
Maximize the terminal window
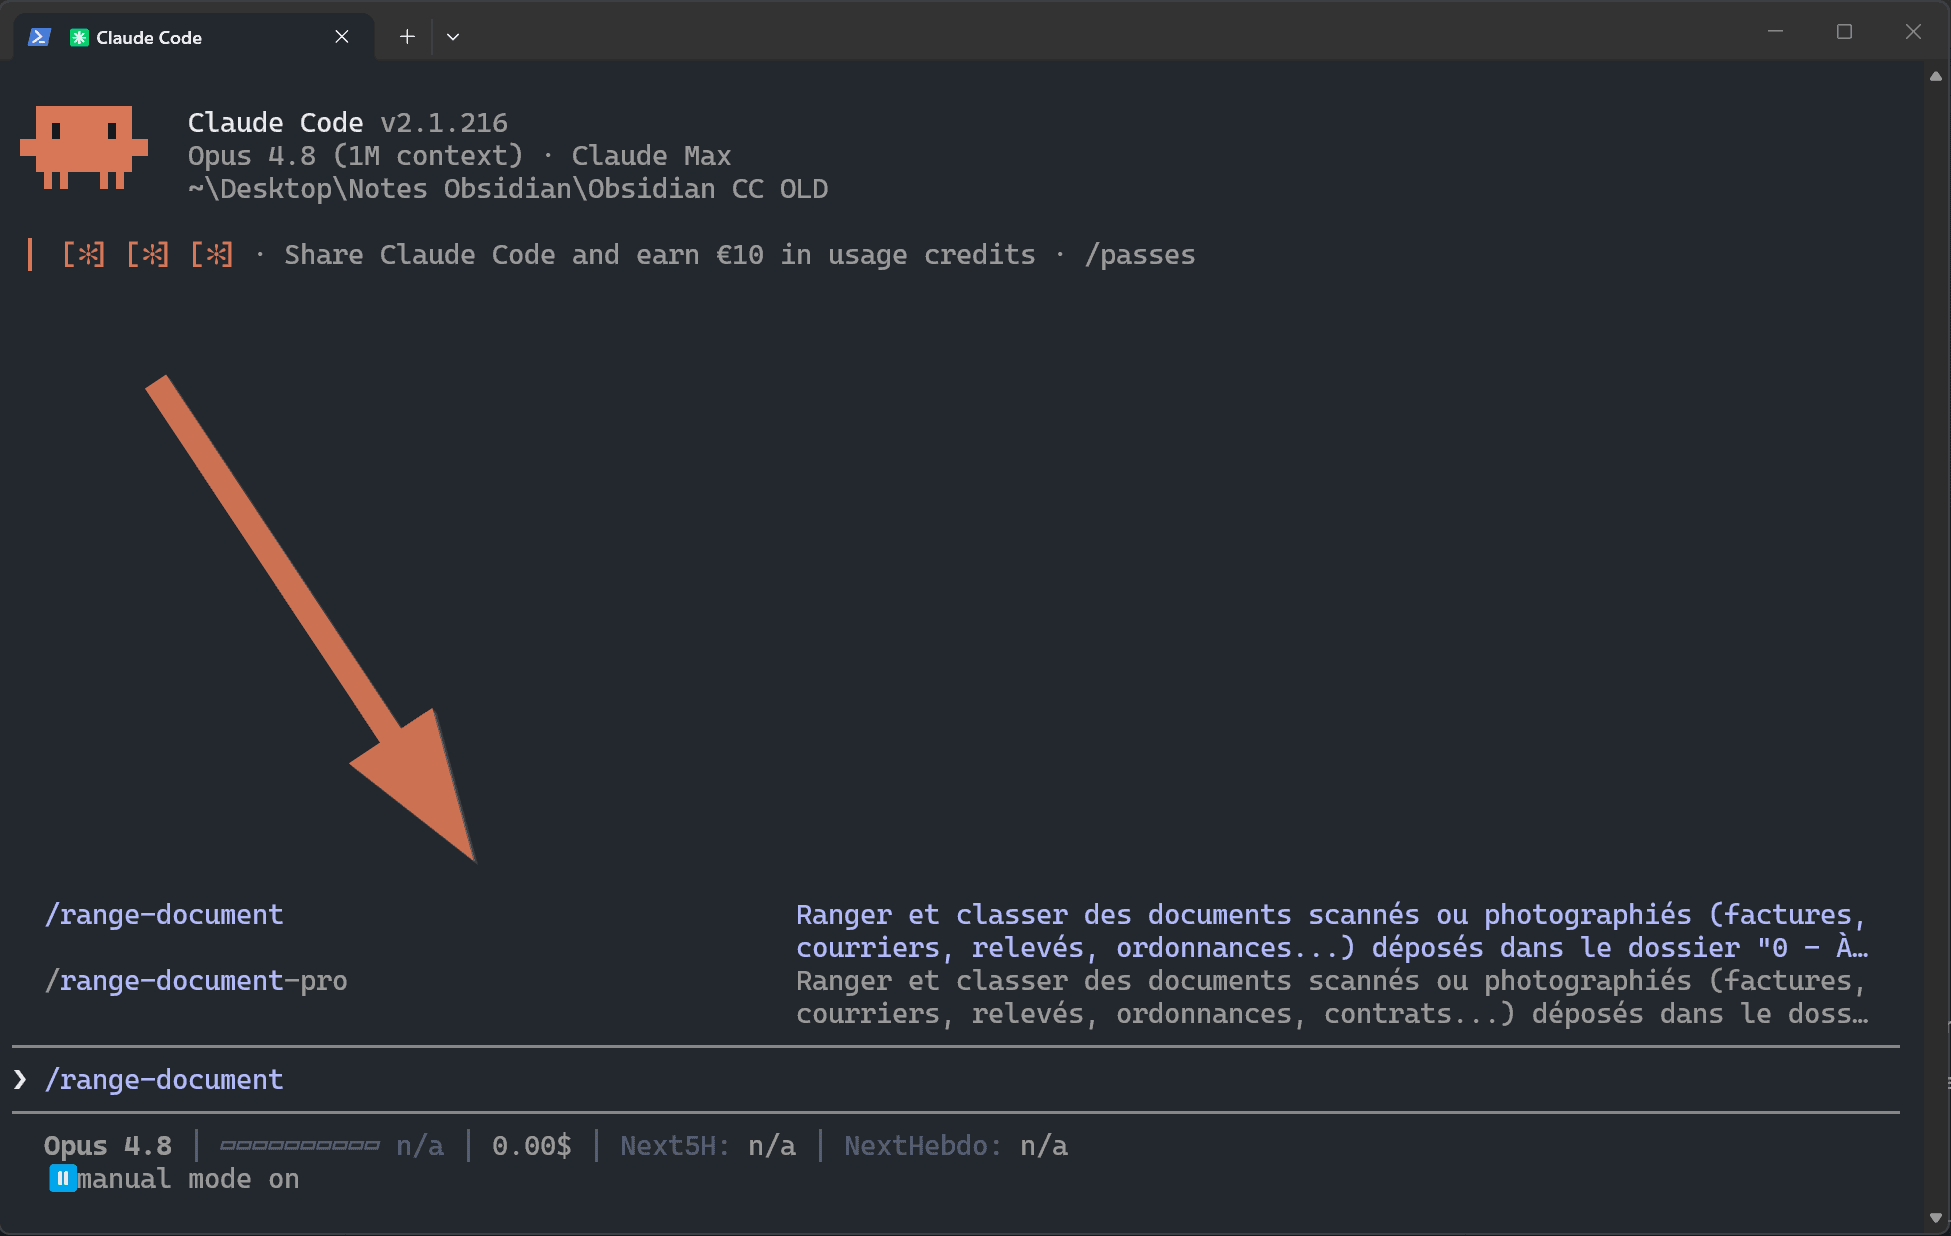[x=1844, y=32]
